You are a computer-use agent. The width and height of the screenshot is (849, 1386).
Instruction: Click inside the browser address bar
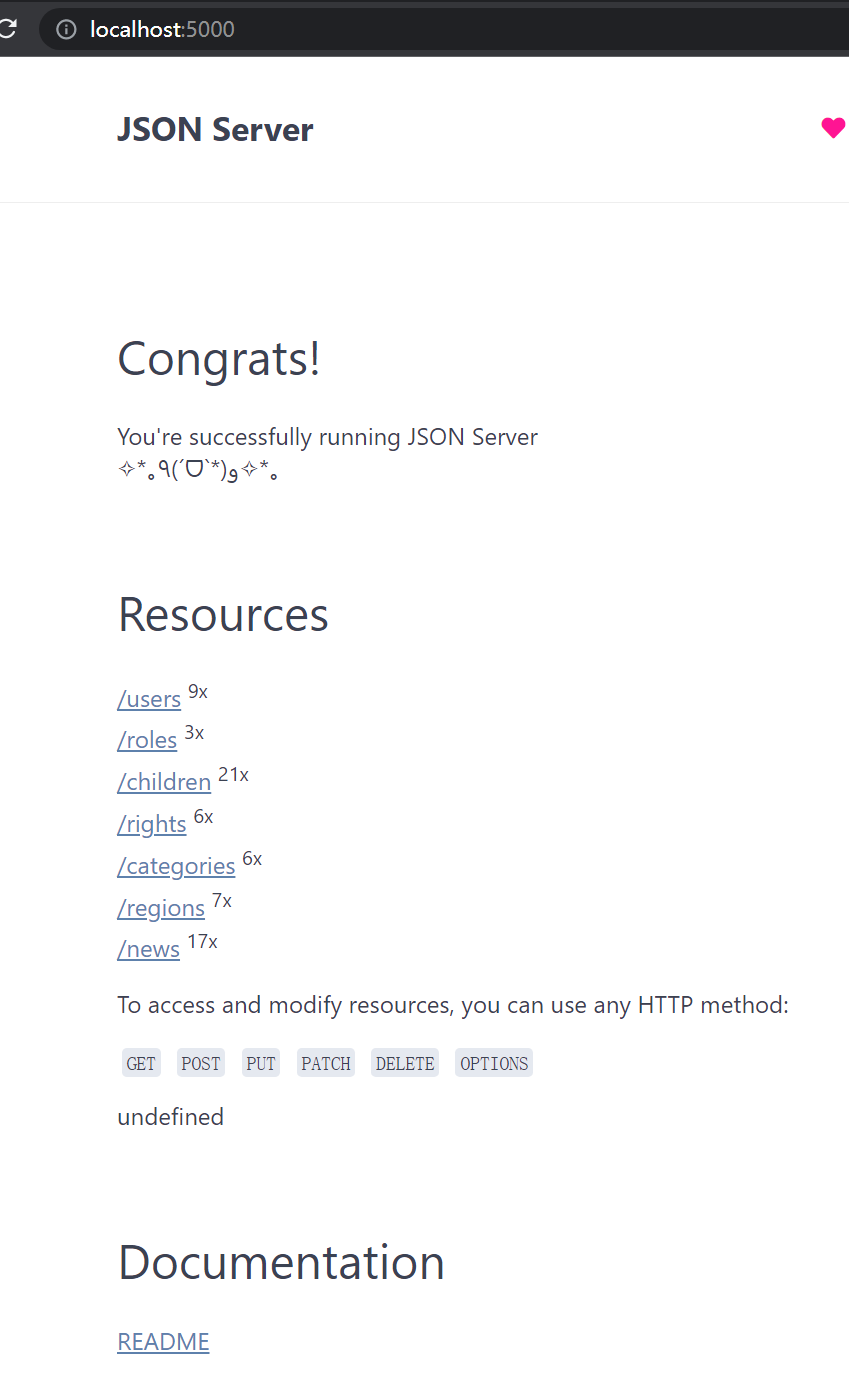[300, 29]
